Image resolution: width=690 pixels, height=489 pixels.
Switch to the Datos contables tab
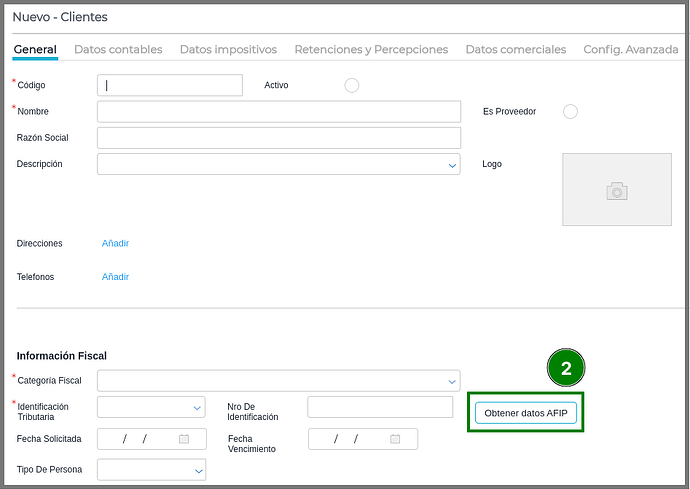118,49
